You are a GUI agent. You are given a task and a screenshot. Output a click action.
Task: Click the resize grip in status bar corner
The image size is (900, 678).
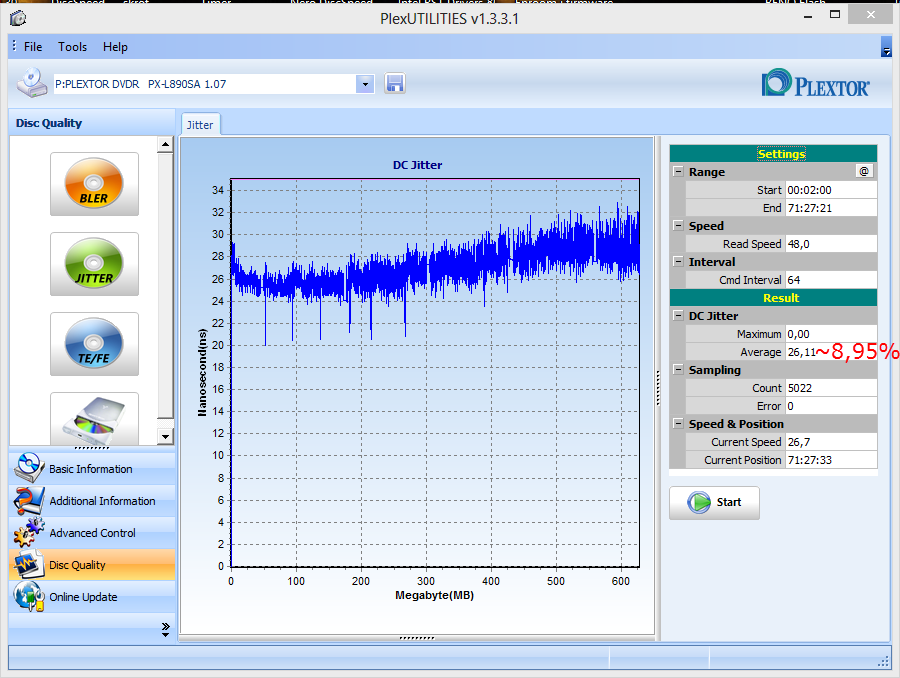click(x=883, y=662)
